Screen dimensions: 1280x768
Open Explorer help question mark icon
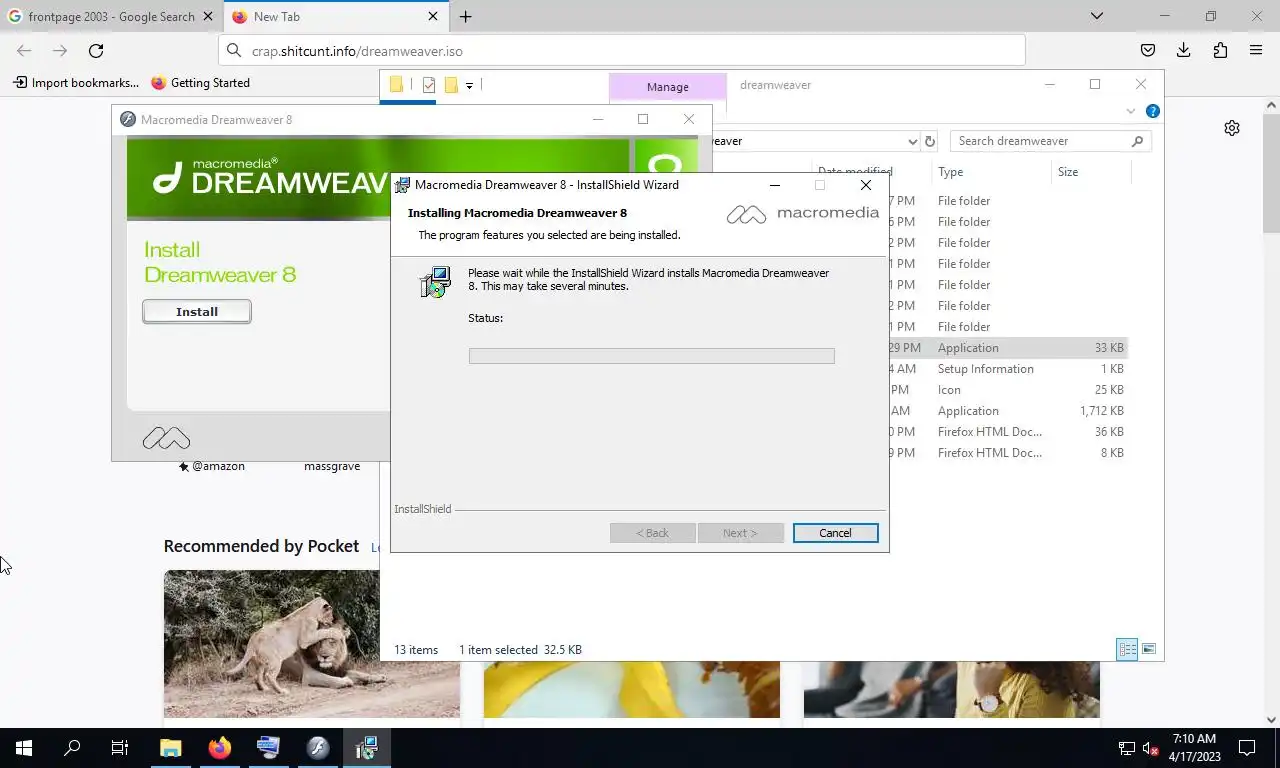click(x=1152, y=111)
